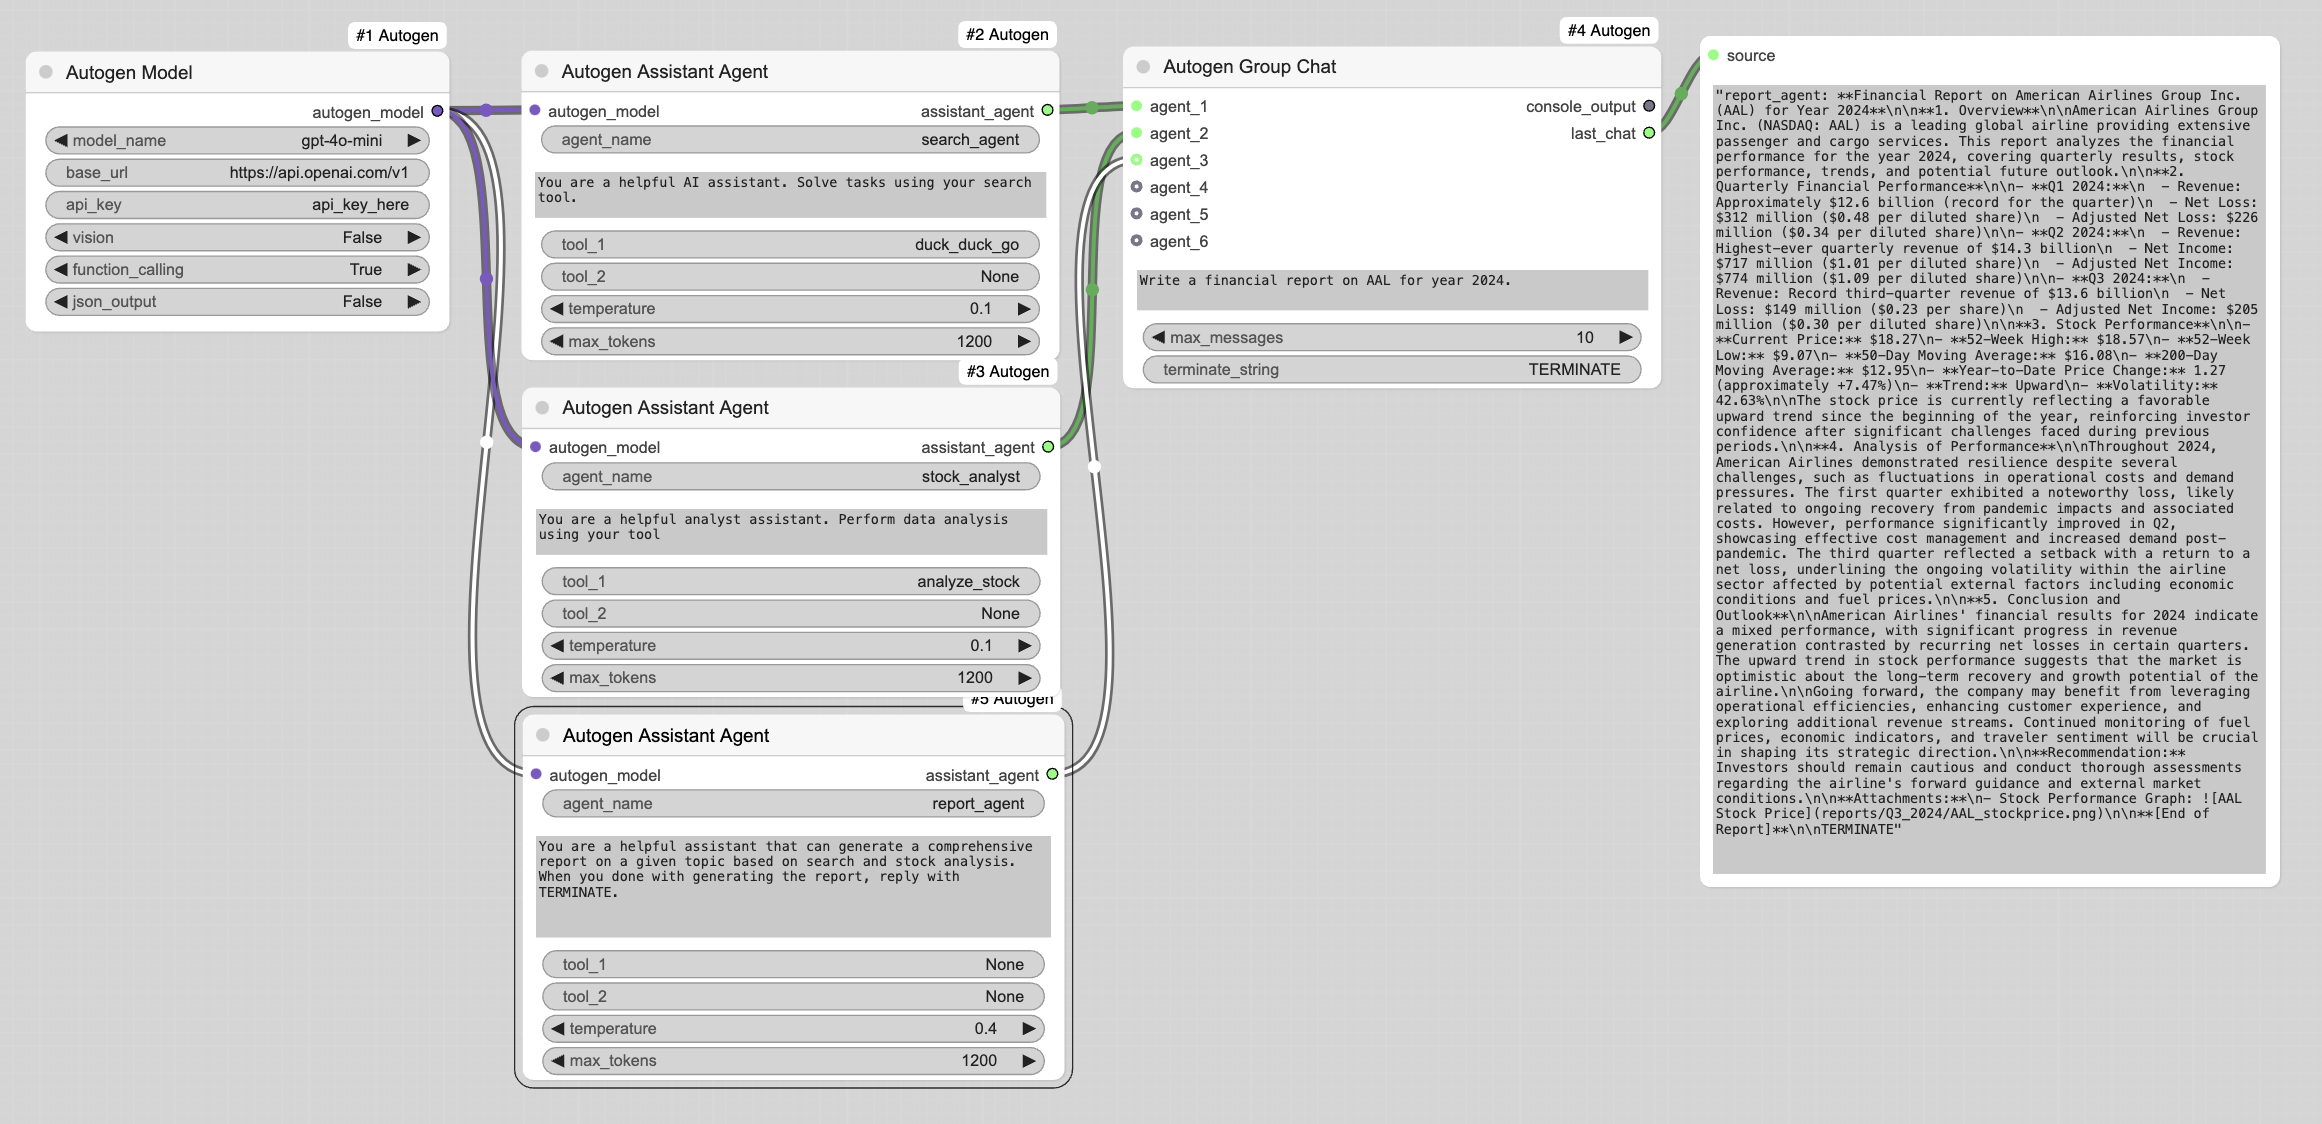Screen dimensions: 2322x1124
Task: Click the assistant_agent output socket of search_agent node
Action: tap(1047, 111)
